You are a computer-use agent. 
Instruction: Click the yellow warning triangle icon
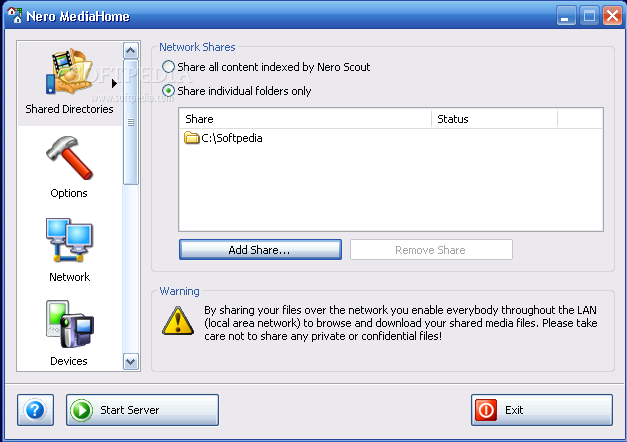click(x=178, y=321)
